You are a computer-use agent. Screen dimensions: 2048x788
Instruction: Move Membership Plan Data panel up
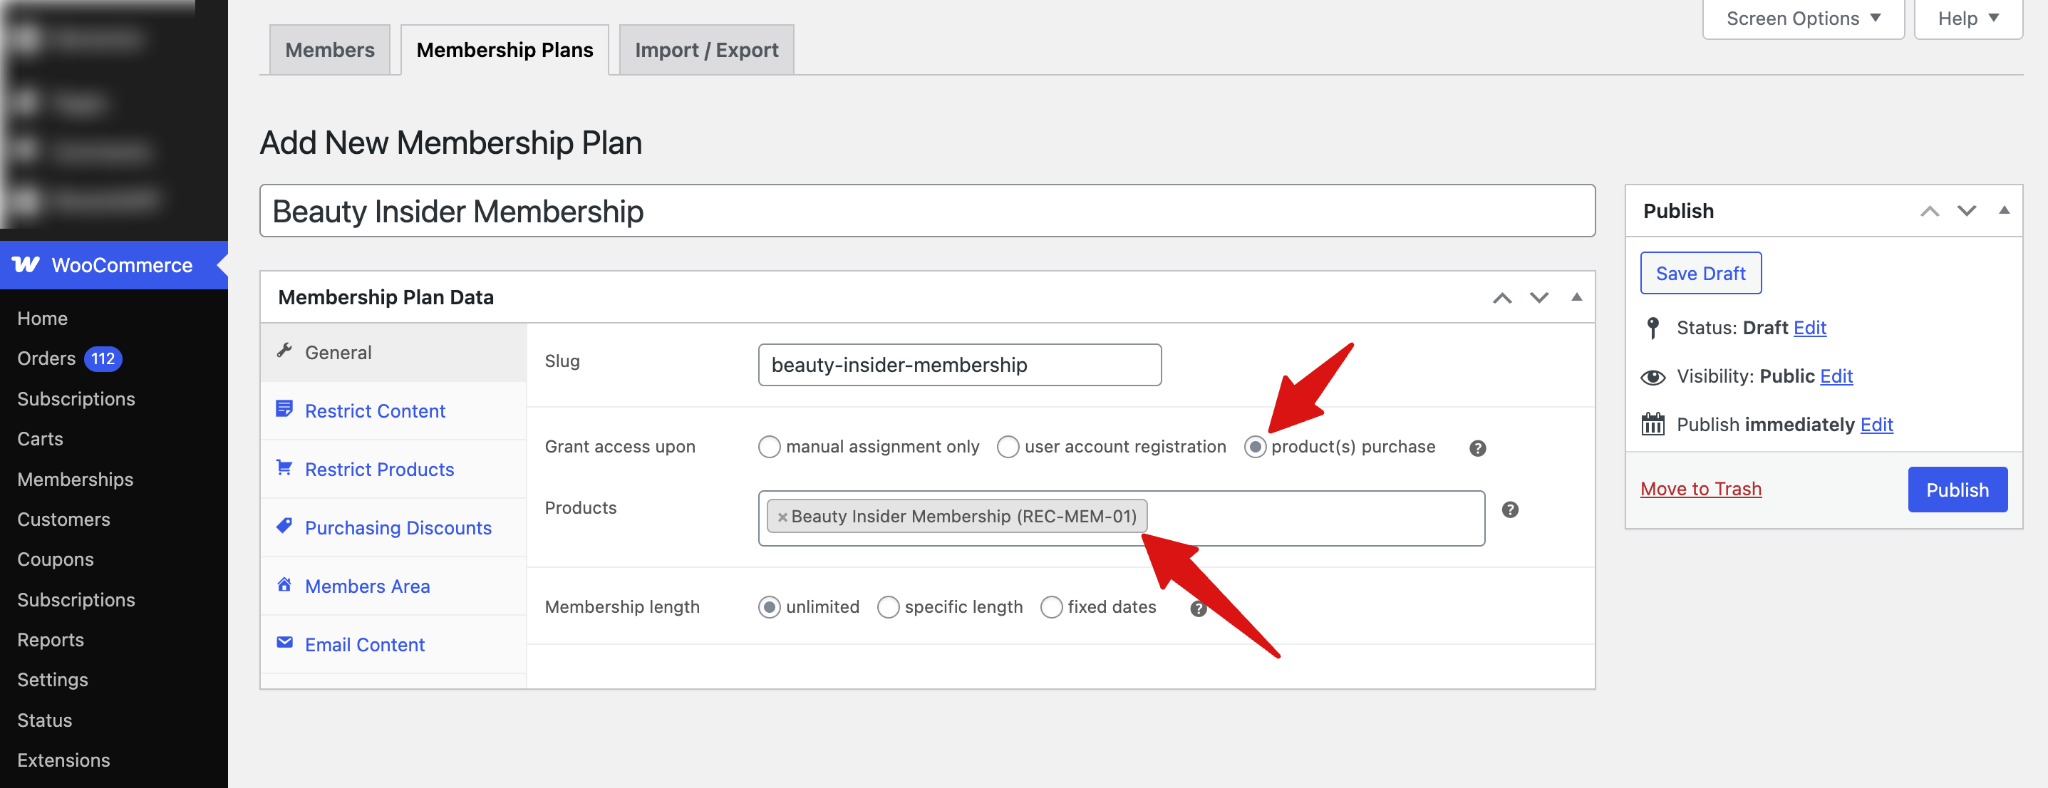click(x=1502, y=298)
